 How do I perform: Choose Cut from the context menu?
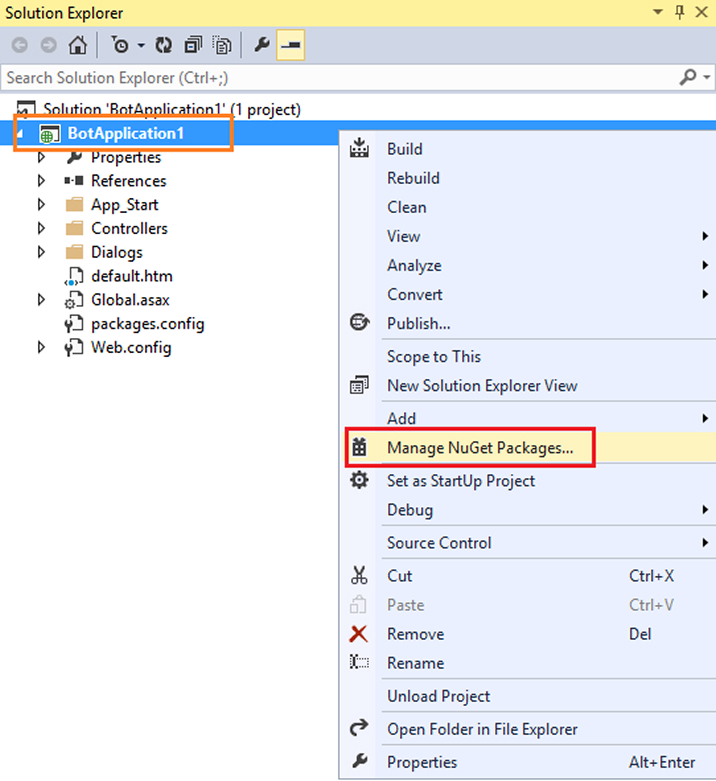coord(528,576)
